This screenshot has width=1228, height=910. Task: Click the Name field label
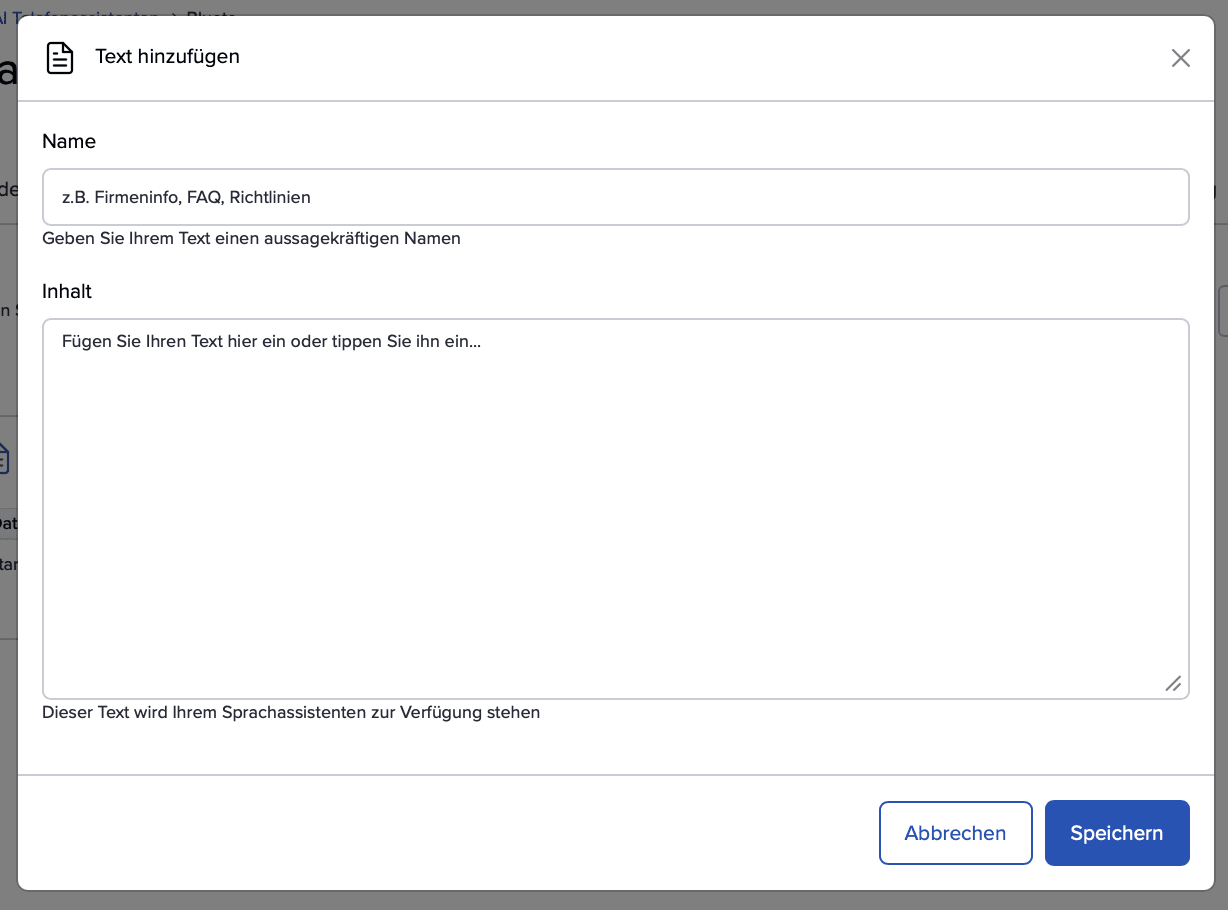69,141
